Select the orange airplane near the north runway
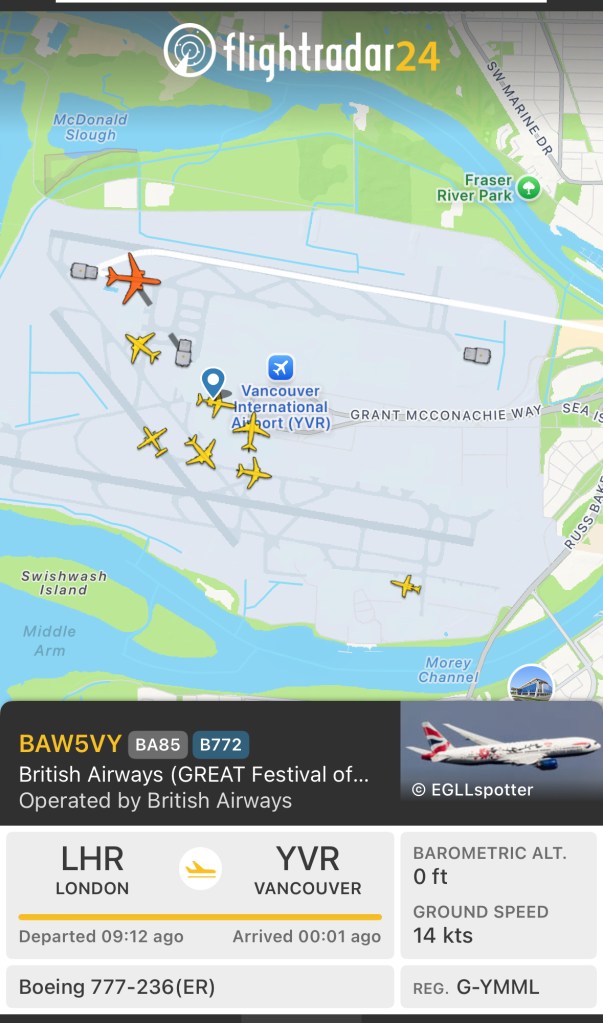The height and width of the screenshot is (1023, 603). click(x=133, y=279)
